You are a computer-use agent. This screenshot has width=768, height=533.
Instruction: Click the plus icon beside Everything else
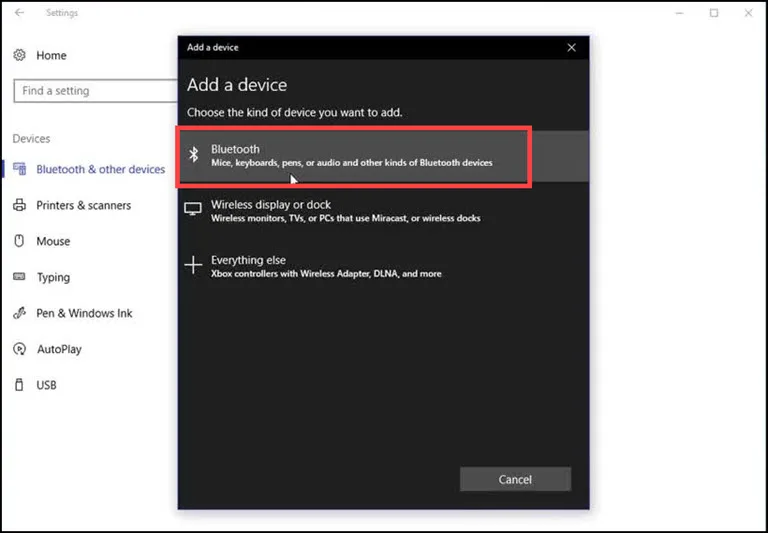click(x=193, y=265)
